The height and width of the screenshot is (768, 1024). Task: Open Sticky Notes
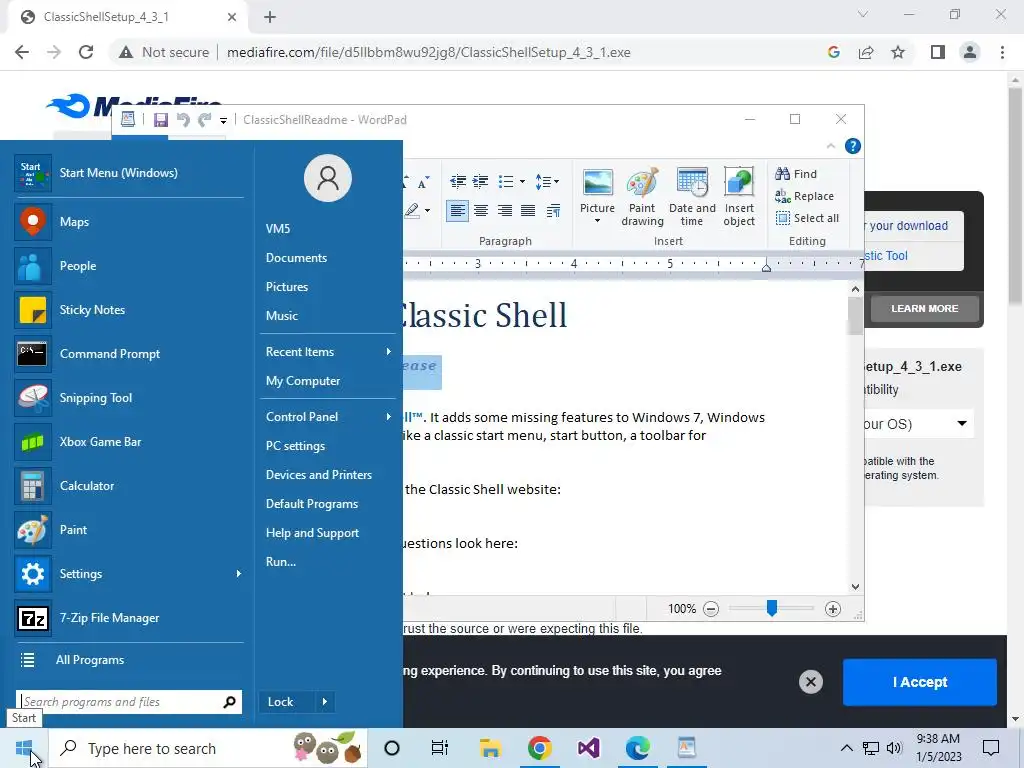pyautogui.click(x=129, y=310)
